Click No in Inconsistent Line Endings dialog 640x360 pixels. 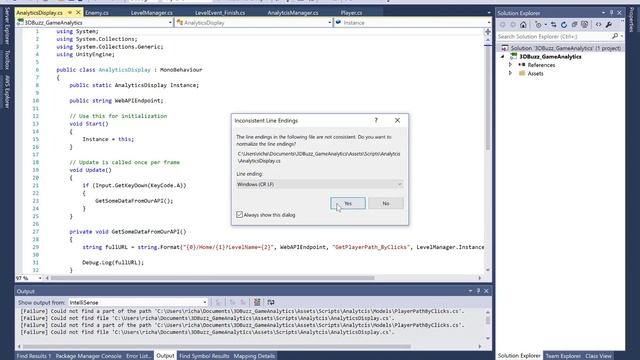pos(386,203)
